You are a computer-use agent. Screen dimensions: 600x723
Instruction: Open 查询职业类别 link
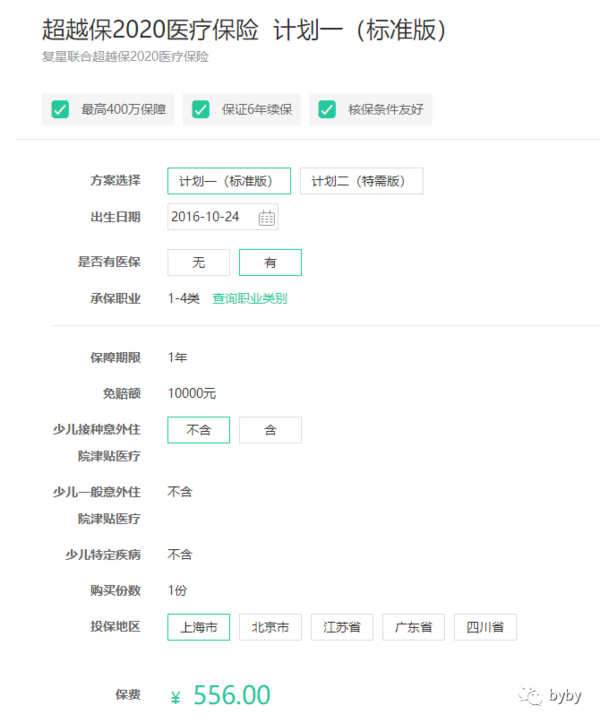click(250, 298)
